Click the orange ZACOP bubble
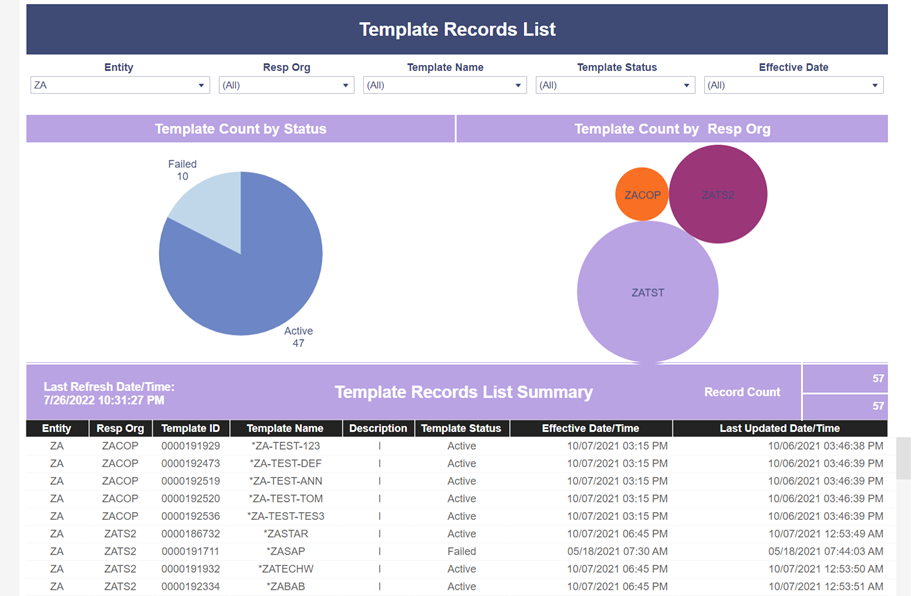The image size is (922, 596). [642, 195]
